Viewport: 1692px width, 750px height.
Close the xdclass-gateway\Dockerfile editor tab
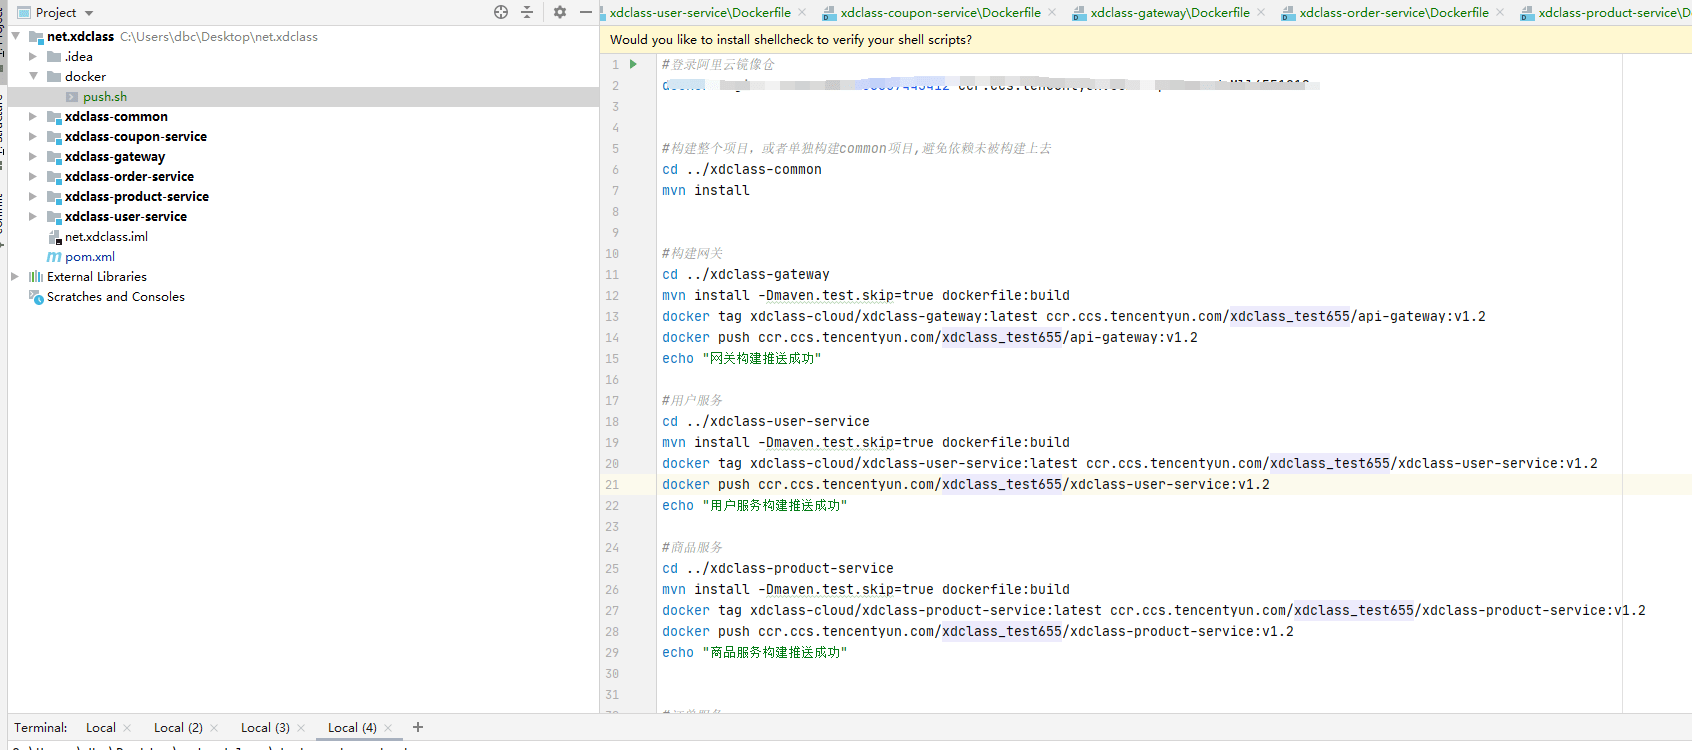tap(1261, 13)
